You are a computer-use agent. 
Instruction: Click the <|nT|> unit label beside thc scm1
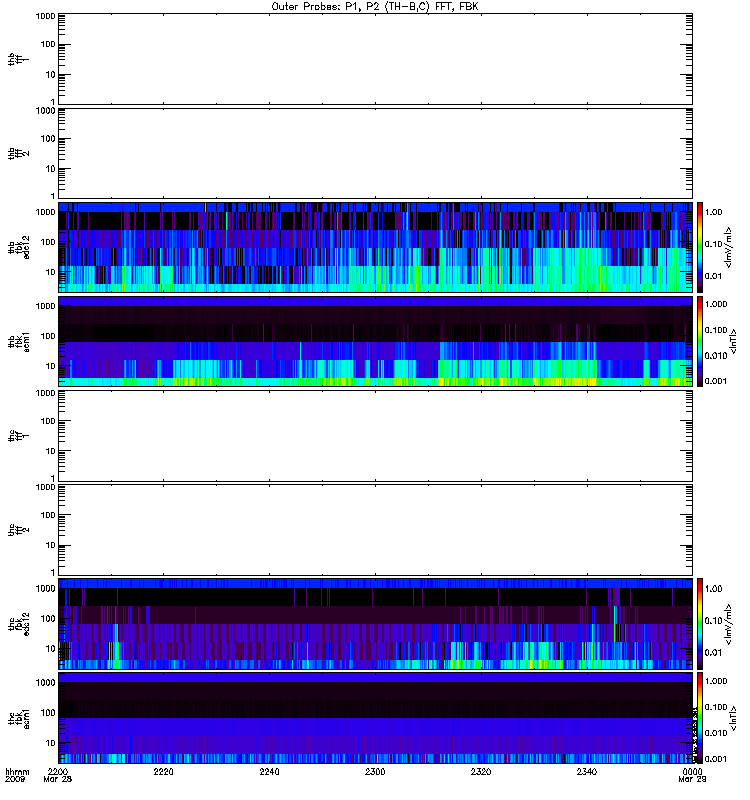pos(733,718)
